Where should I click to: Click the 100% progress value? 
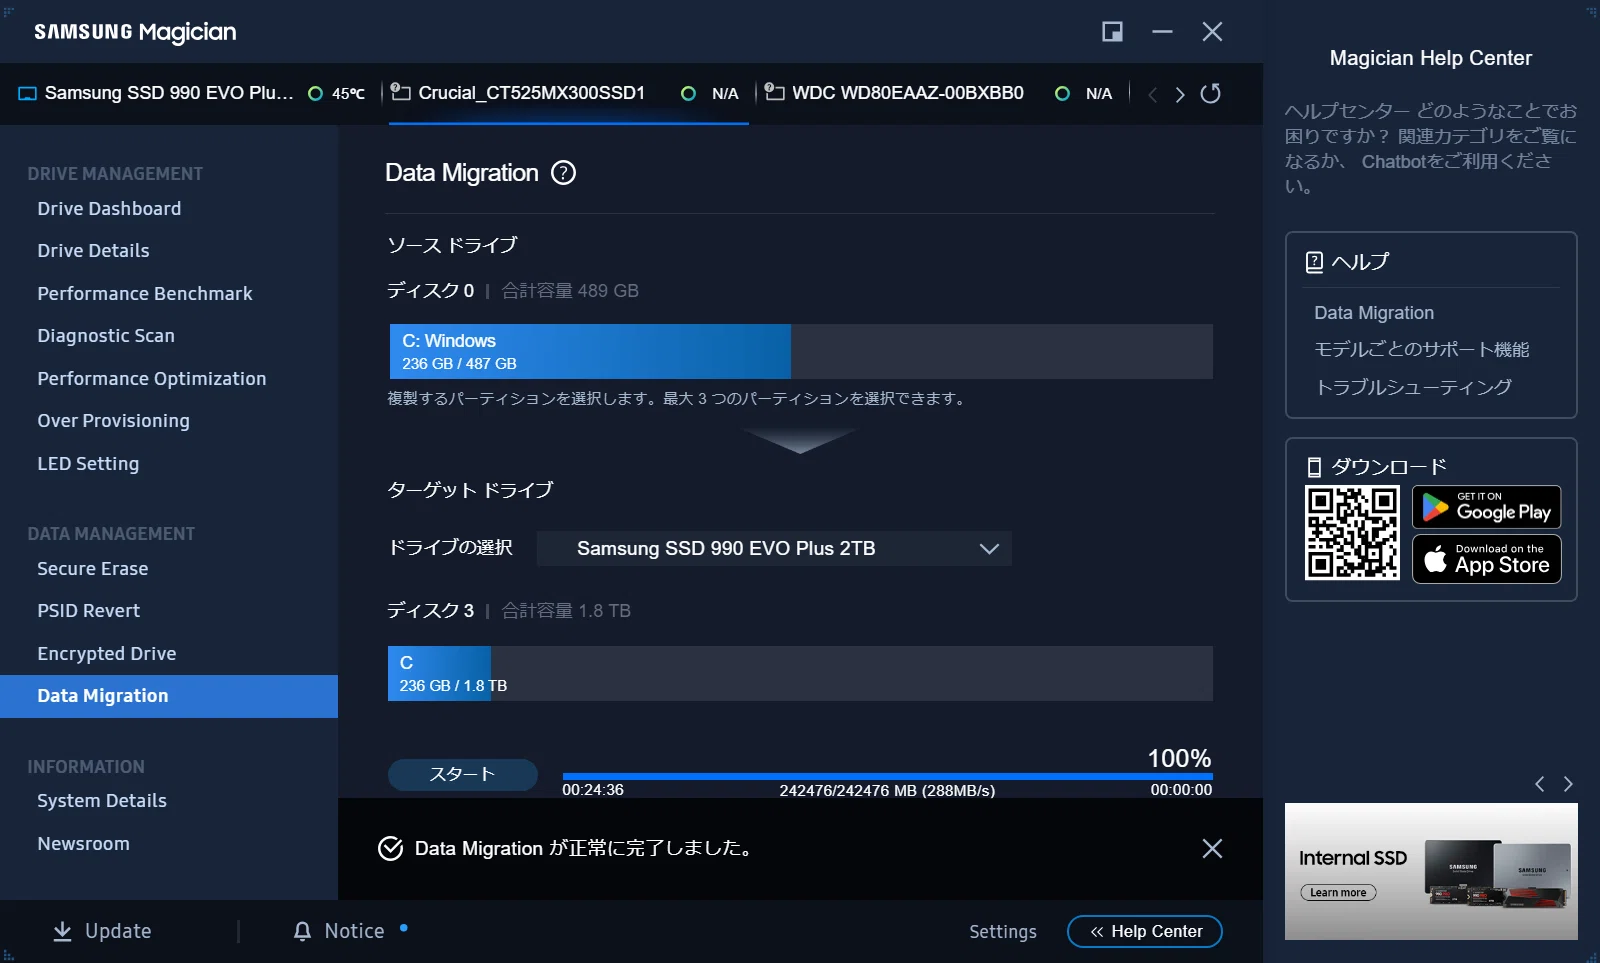(x=1179, y=758)
